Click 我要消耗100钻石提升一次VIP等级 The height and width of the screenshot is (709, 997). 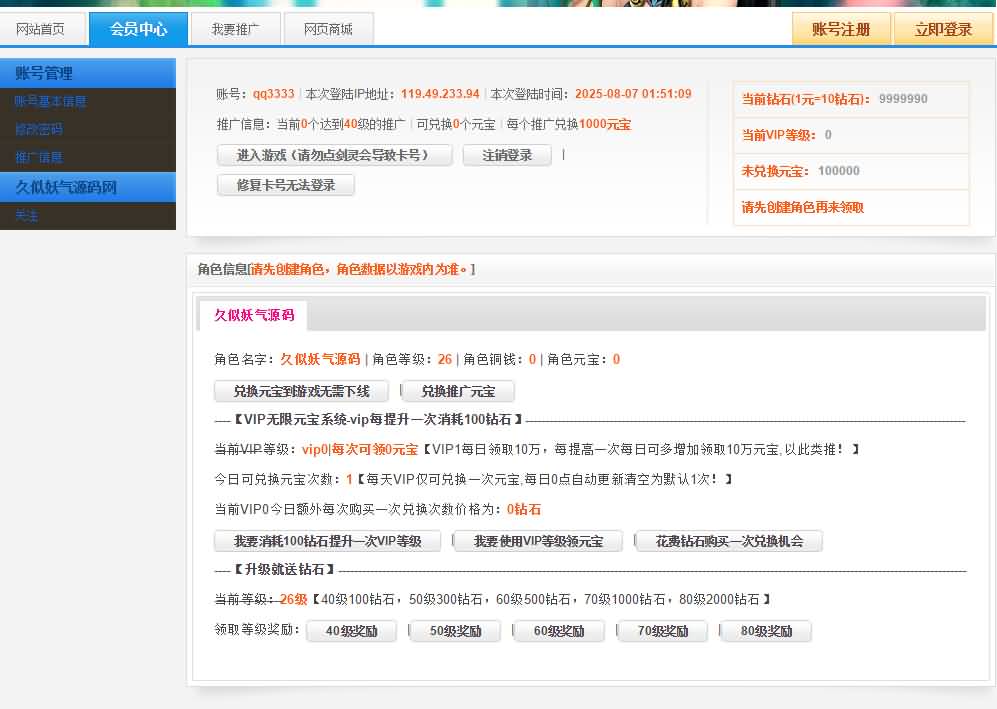[x=325, y=542]
